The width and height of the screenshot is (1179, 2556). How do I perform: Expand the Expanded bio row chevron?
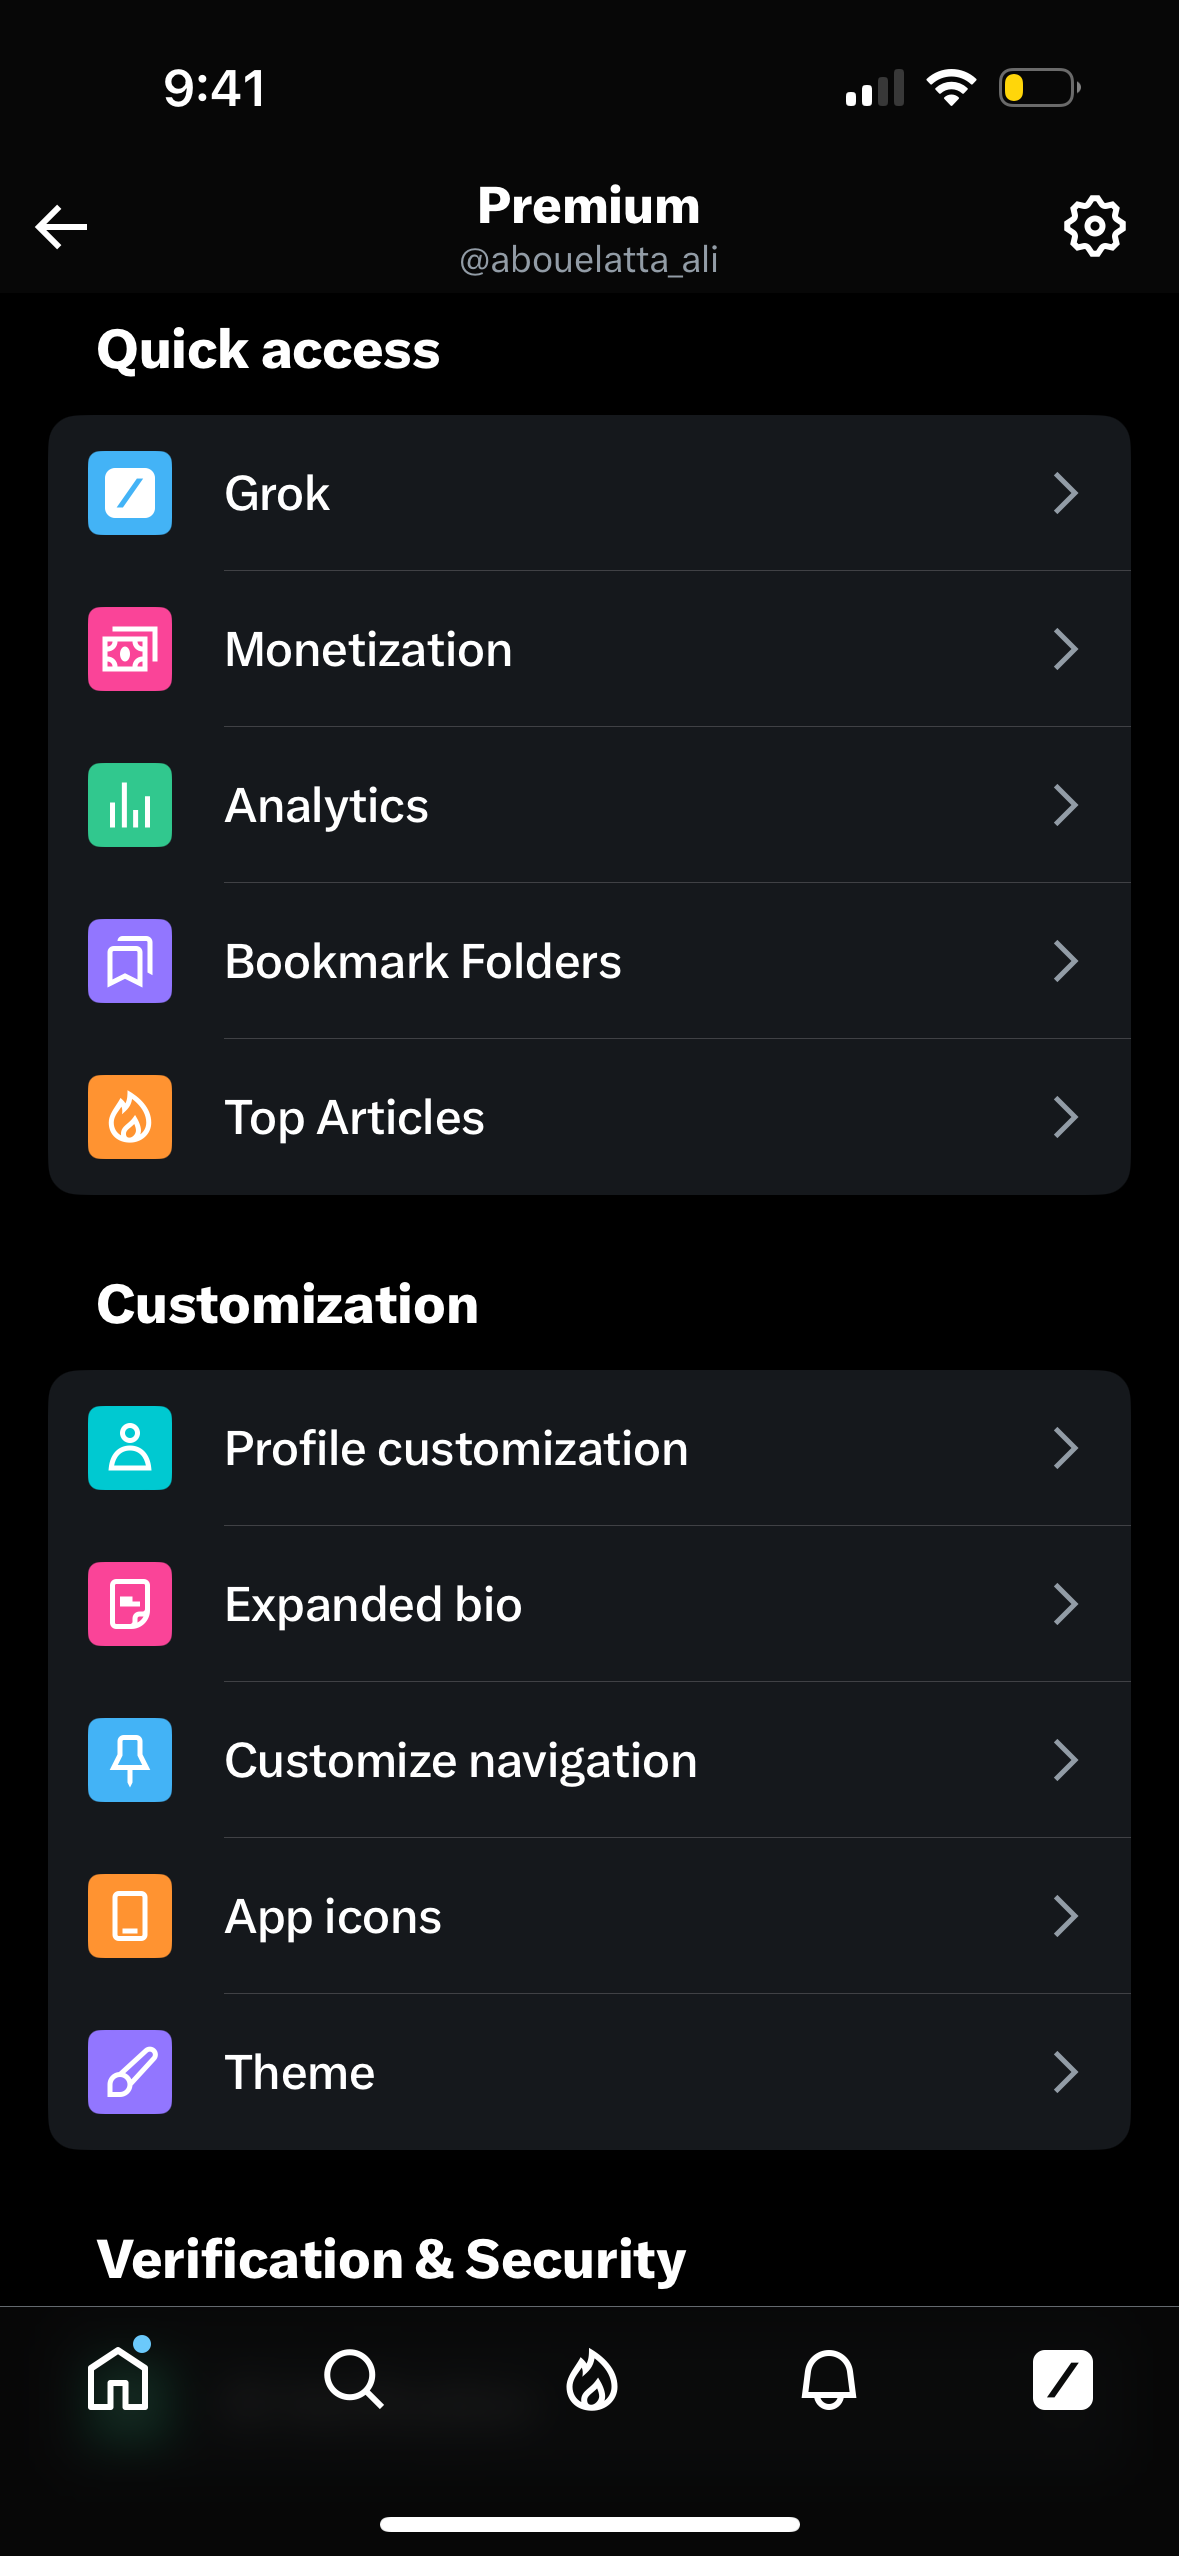(1066, 1604)
